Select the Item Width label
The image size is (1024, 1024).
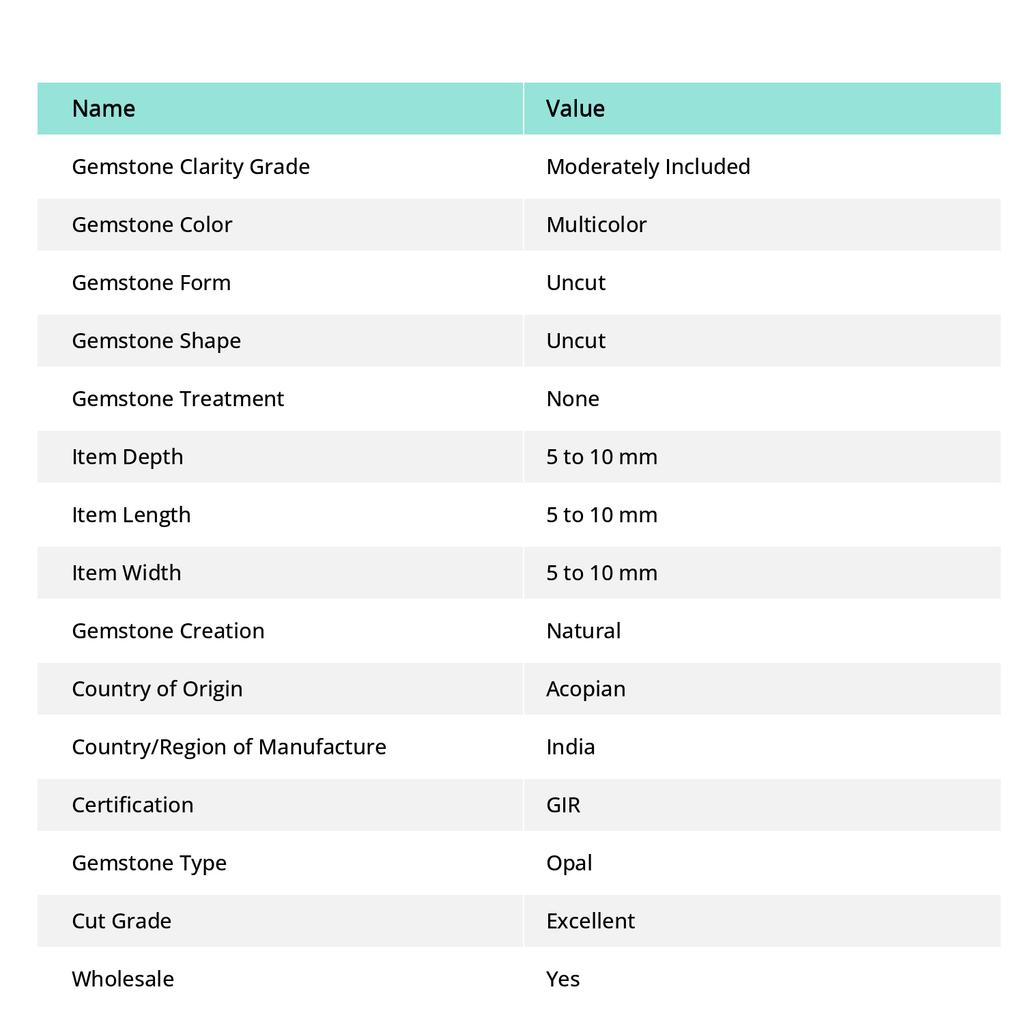click(127, 573)
